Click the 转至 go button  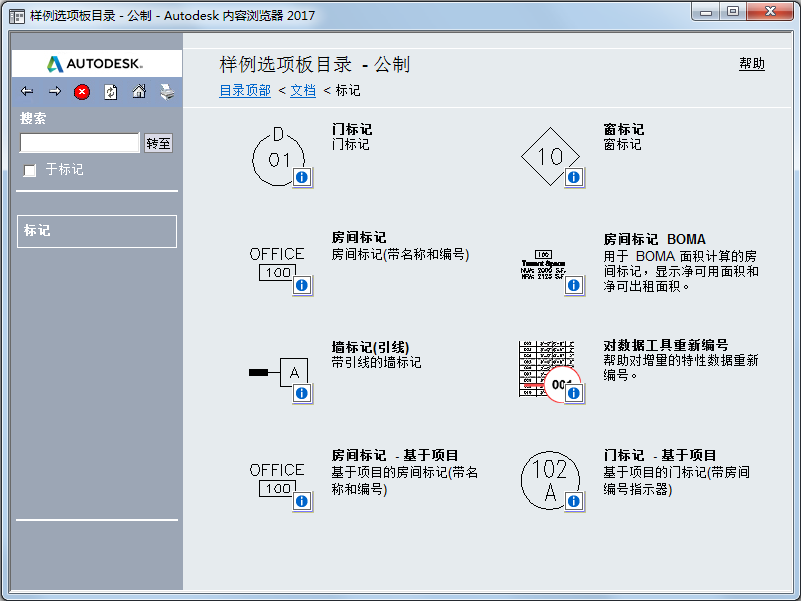[158, 144]
